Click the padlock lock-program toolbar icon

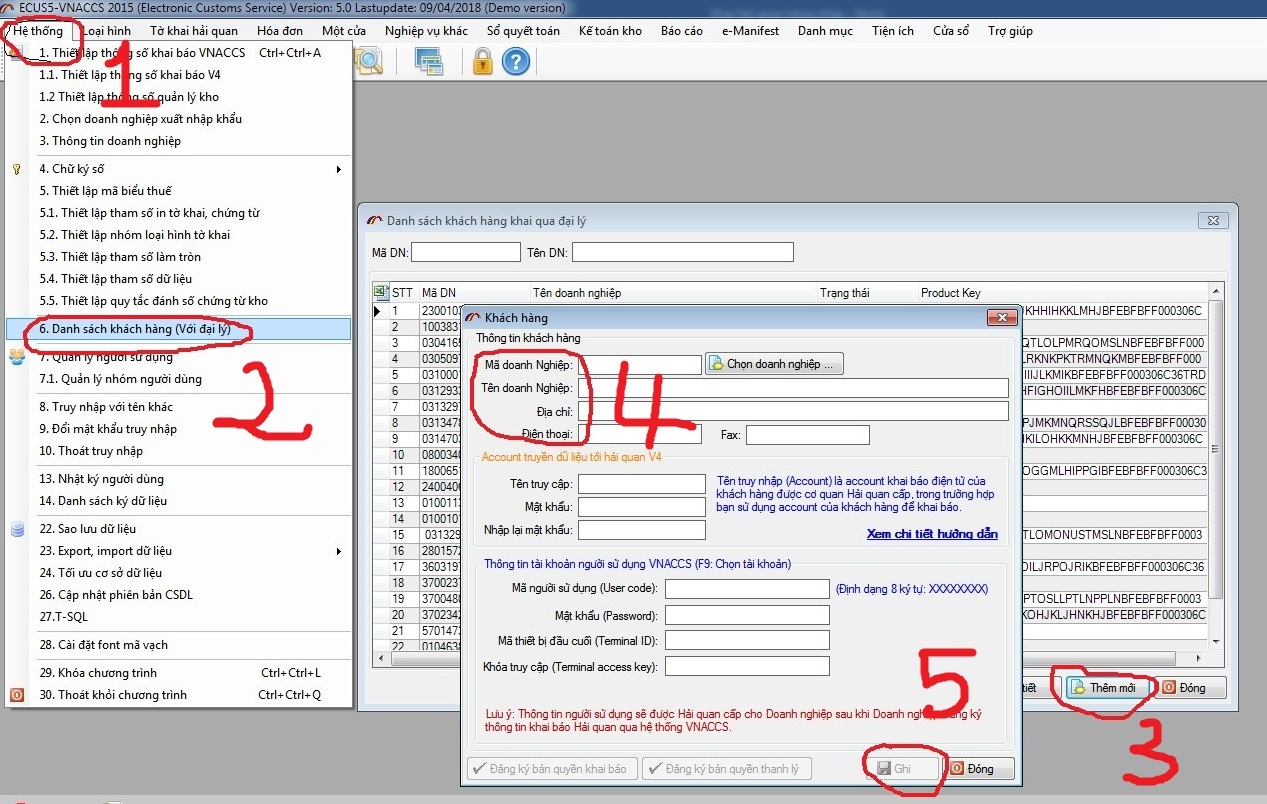pos(482,62)
